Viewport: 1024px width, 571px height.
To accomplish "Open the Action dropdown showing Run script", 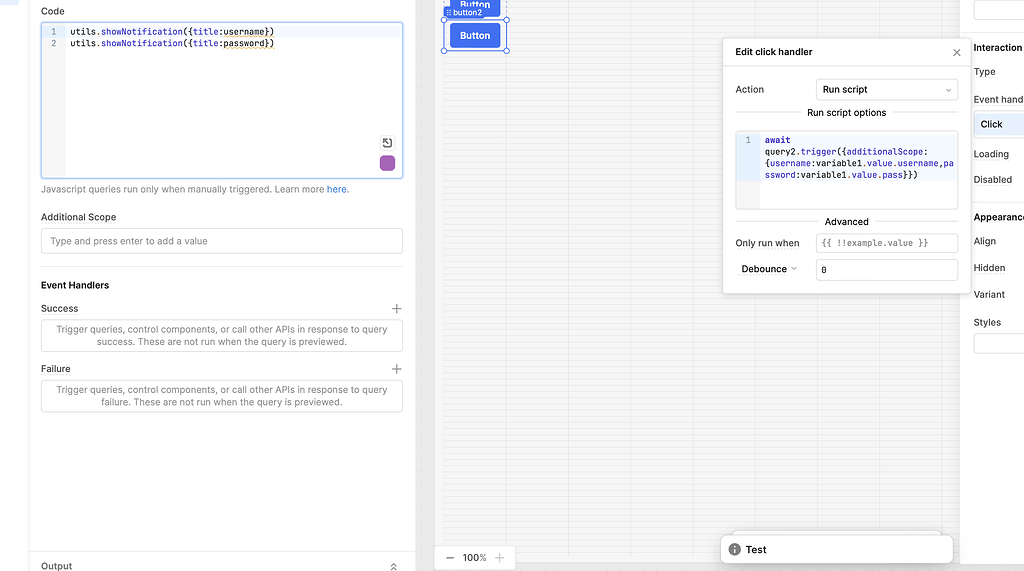I will click(x=886, y=90).
